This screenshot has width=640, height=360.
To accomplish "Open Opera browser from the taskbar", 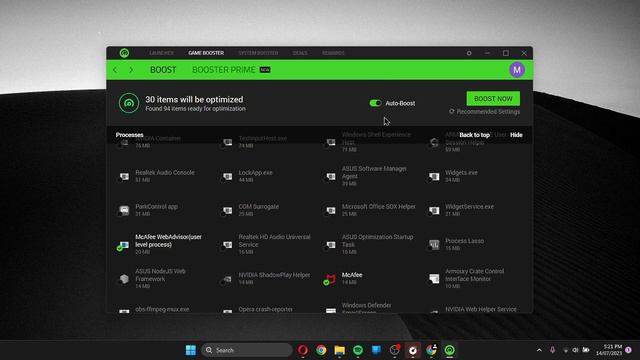I will (x=302, y=350).
